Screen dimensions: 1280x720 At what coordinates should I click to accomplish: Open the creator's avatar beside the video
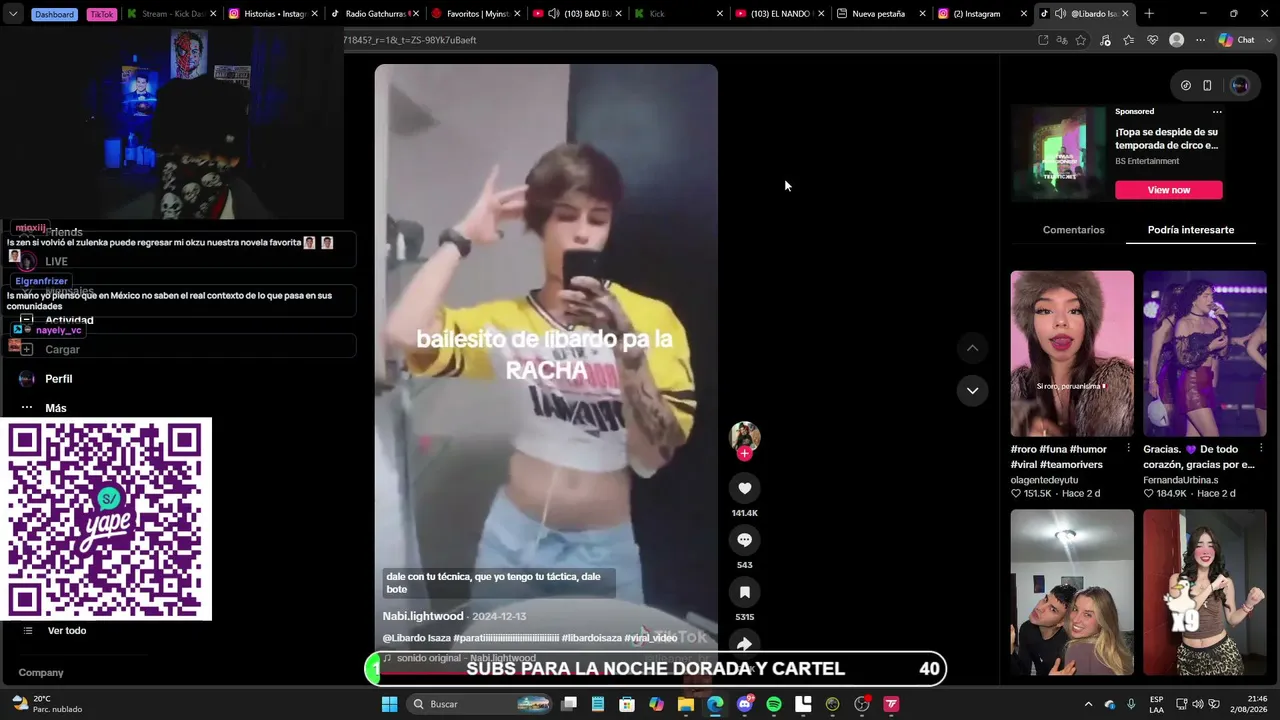point(744,436)
